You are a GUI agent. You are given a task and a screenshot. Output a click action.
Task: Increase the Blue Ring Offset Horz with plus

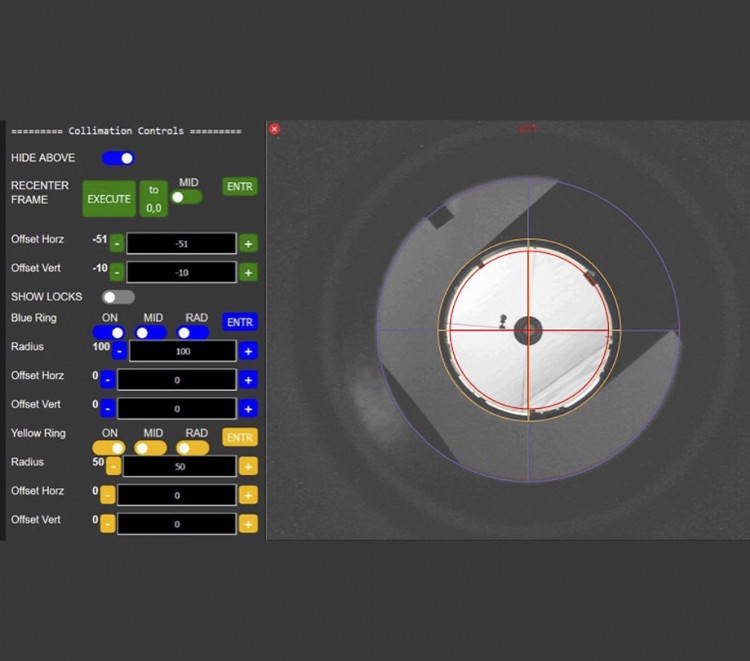[x=248, y=380]
